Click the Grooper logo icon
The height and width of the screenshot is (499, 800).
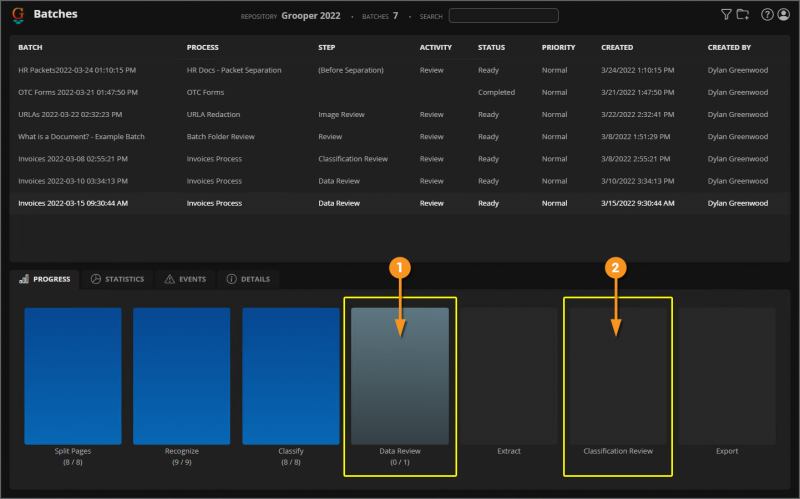tap(18, 15)
